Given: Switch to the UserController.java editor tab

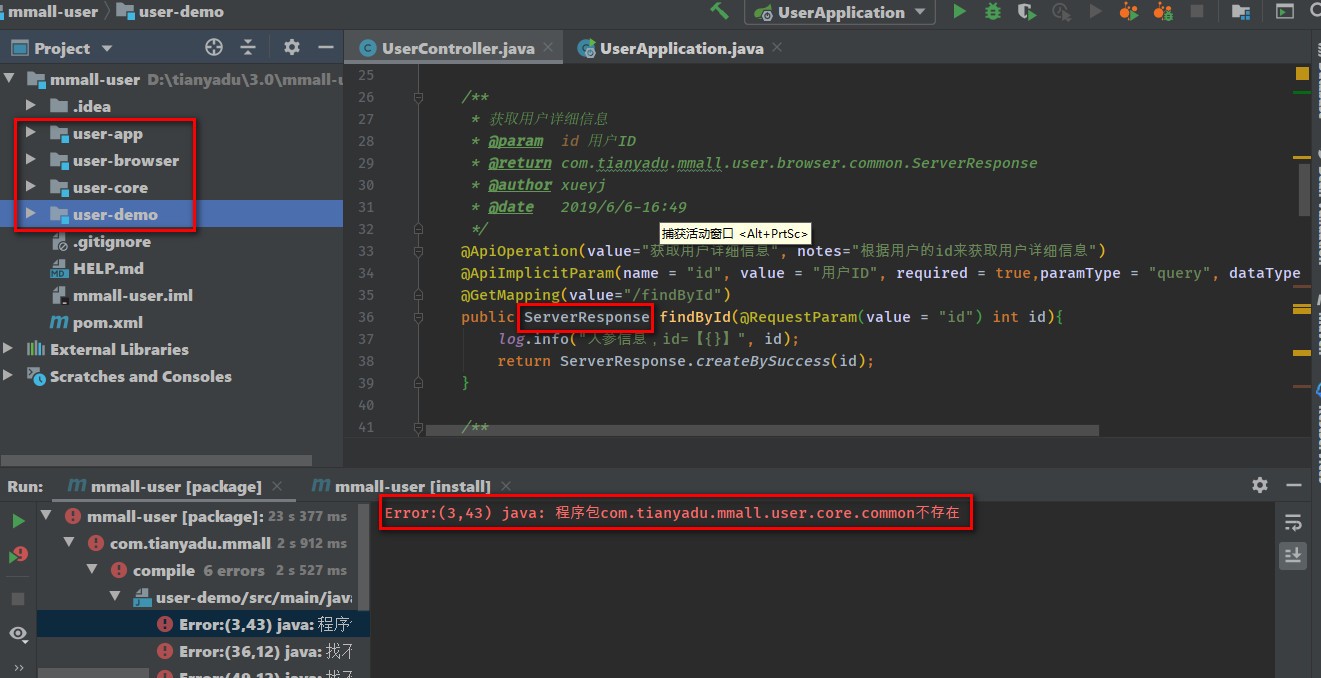Looking at the screenshot, I should click(453, 48).
